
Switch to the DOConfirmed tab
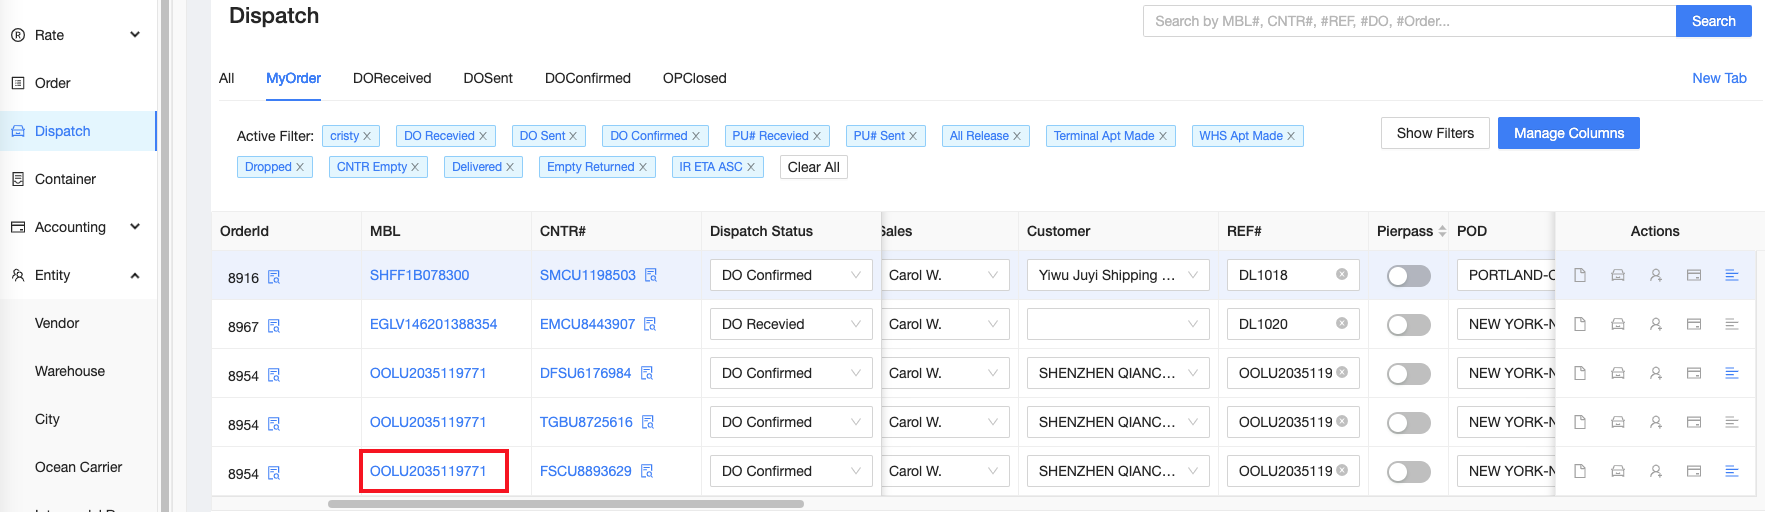[x=587, y=78]
